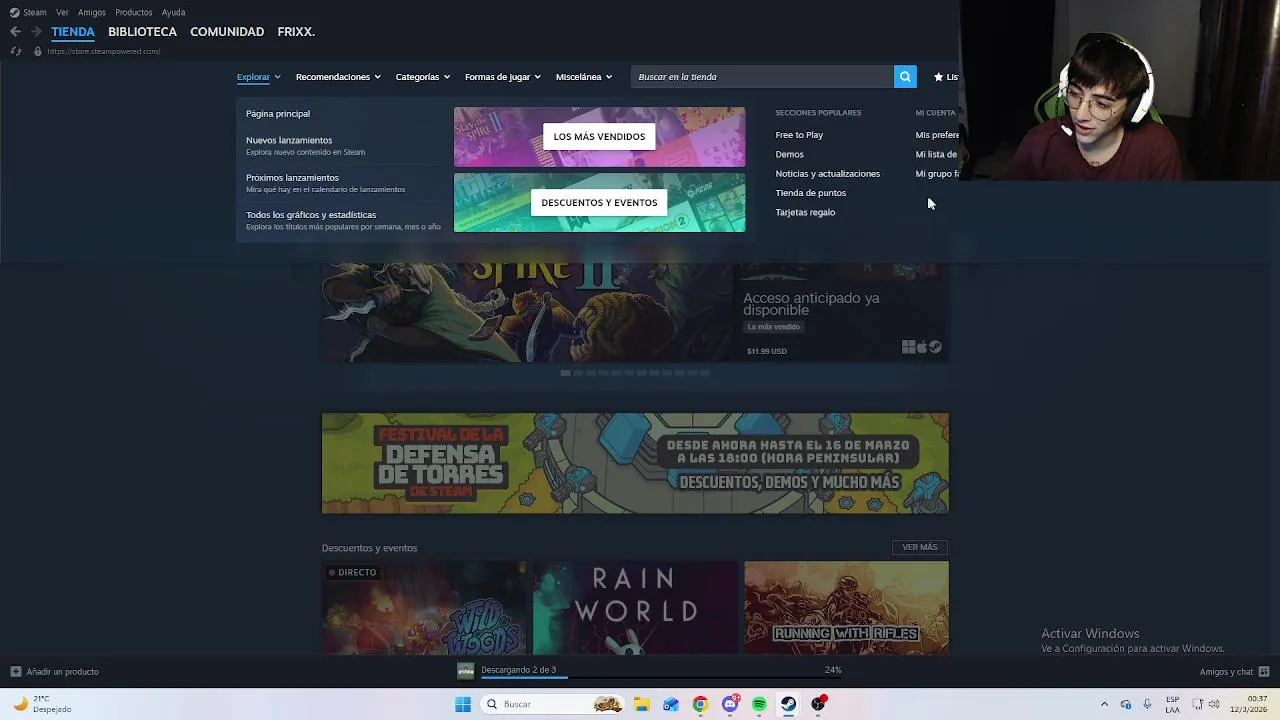Open Outlook from the taskbar

671,704
